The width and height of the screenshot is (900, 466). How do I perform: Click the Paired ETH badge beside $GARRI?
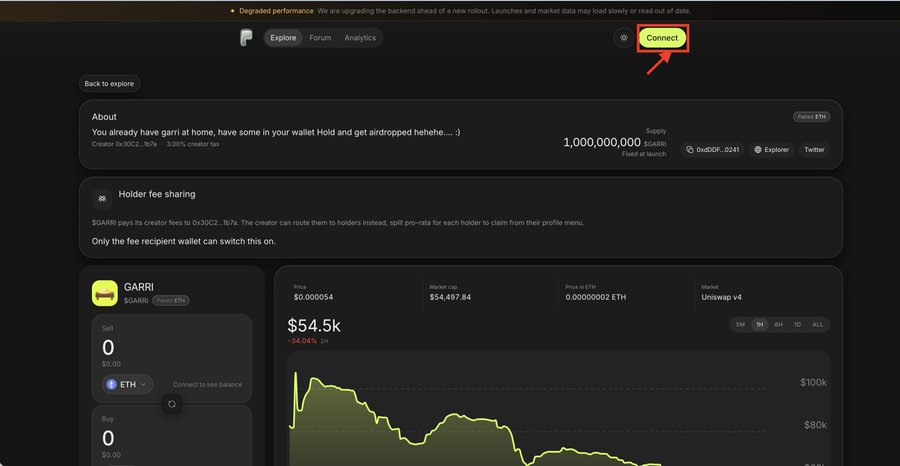pos(170,301)
